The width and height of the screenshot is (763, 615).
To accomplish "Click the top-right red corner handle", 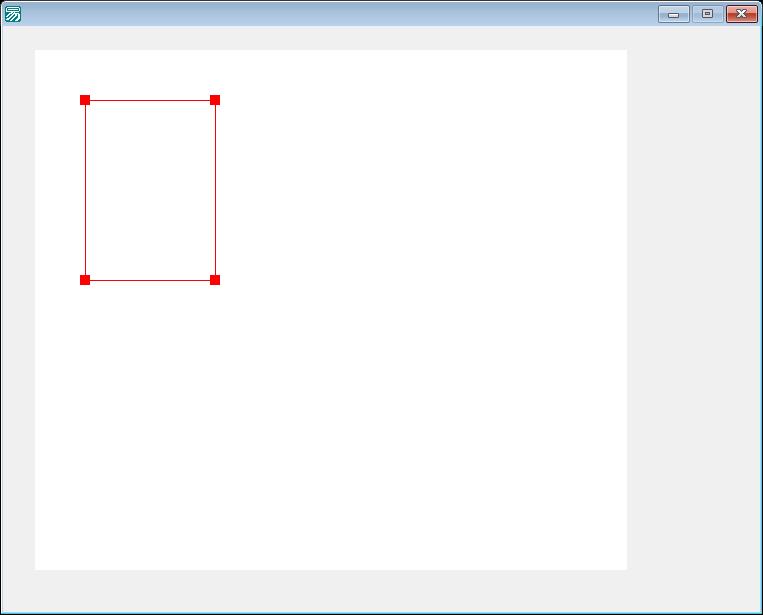I will point(215,100).
